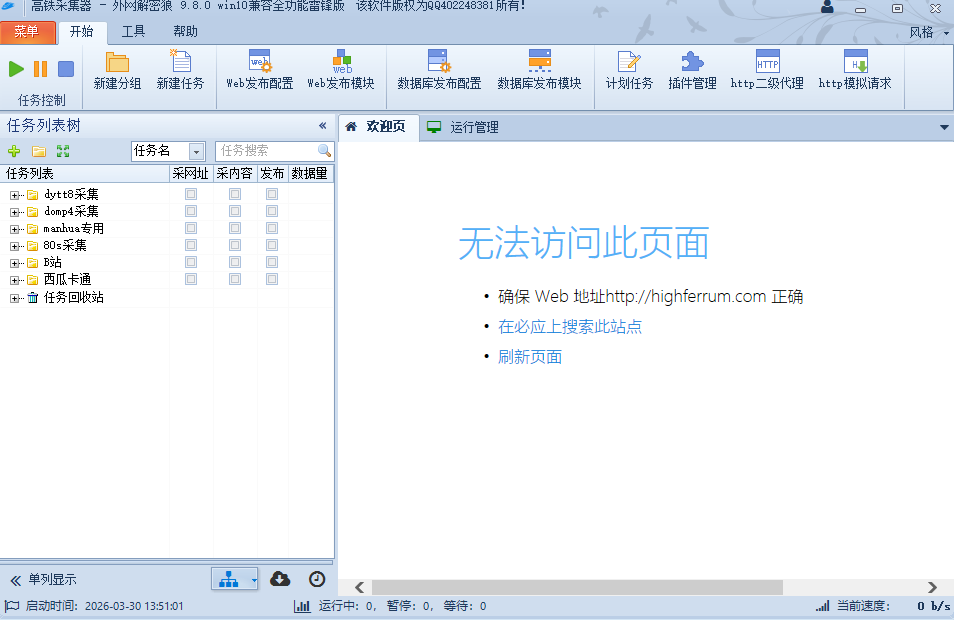
Task: Toggle 发布 checkbox for 西瓜卡通
Action: pyautogui.click(x=272, y=279)
